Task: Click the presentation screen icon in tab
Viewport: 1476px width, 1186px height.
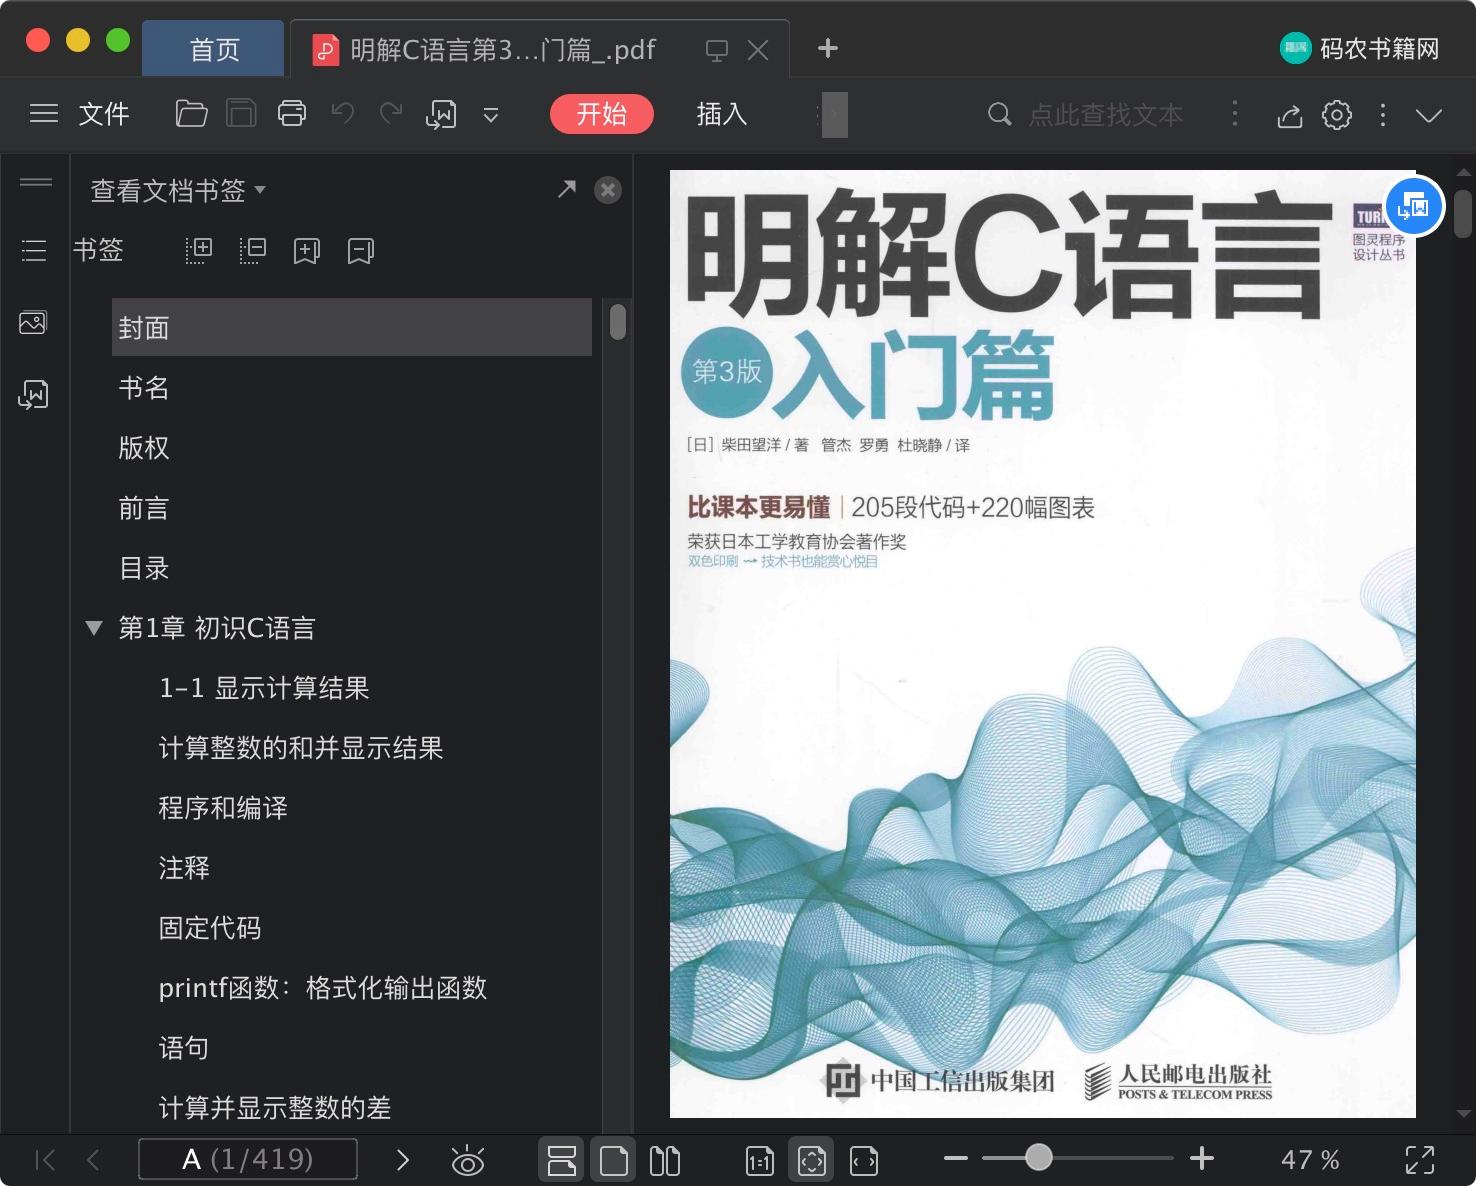Action: [717, 51]
